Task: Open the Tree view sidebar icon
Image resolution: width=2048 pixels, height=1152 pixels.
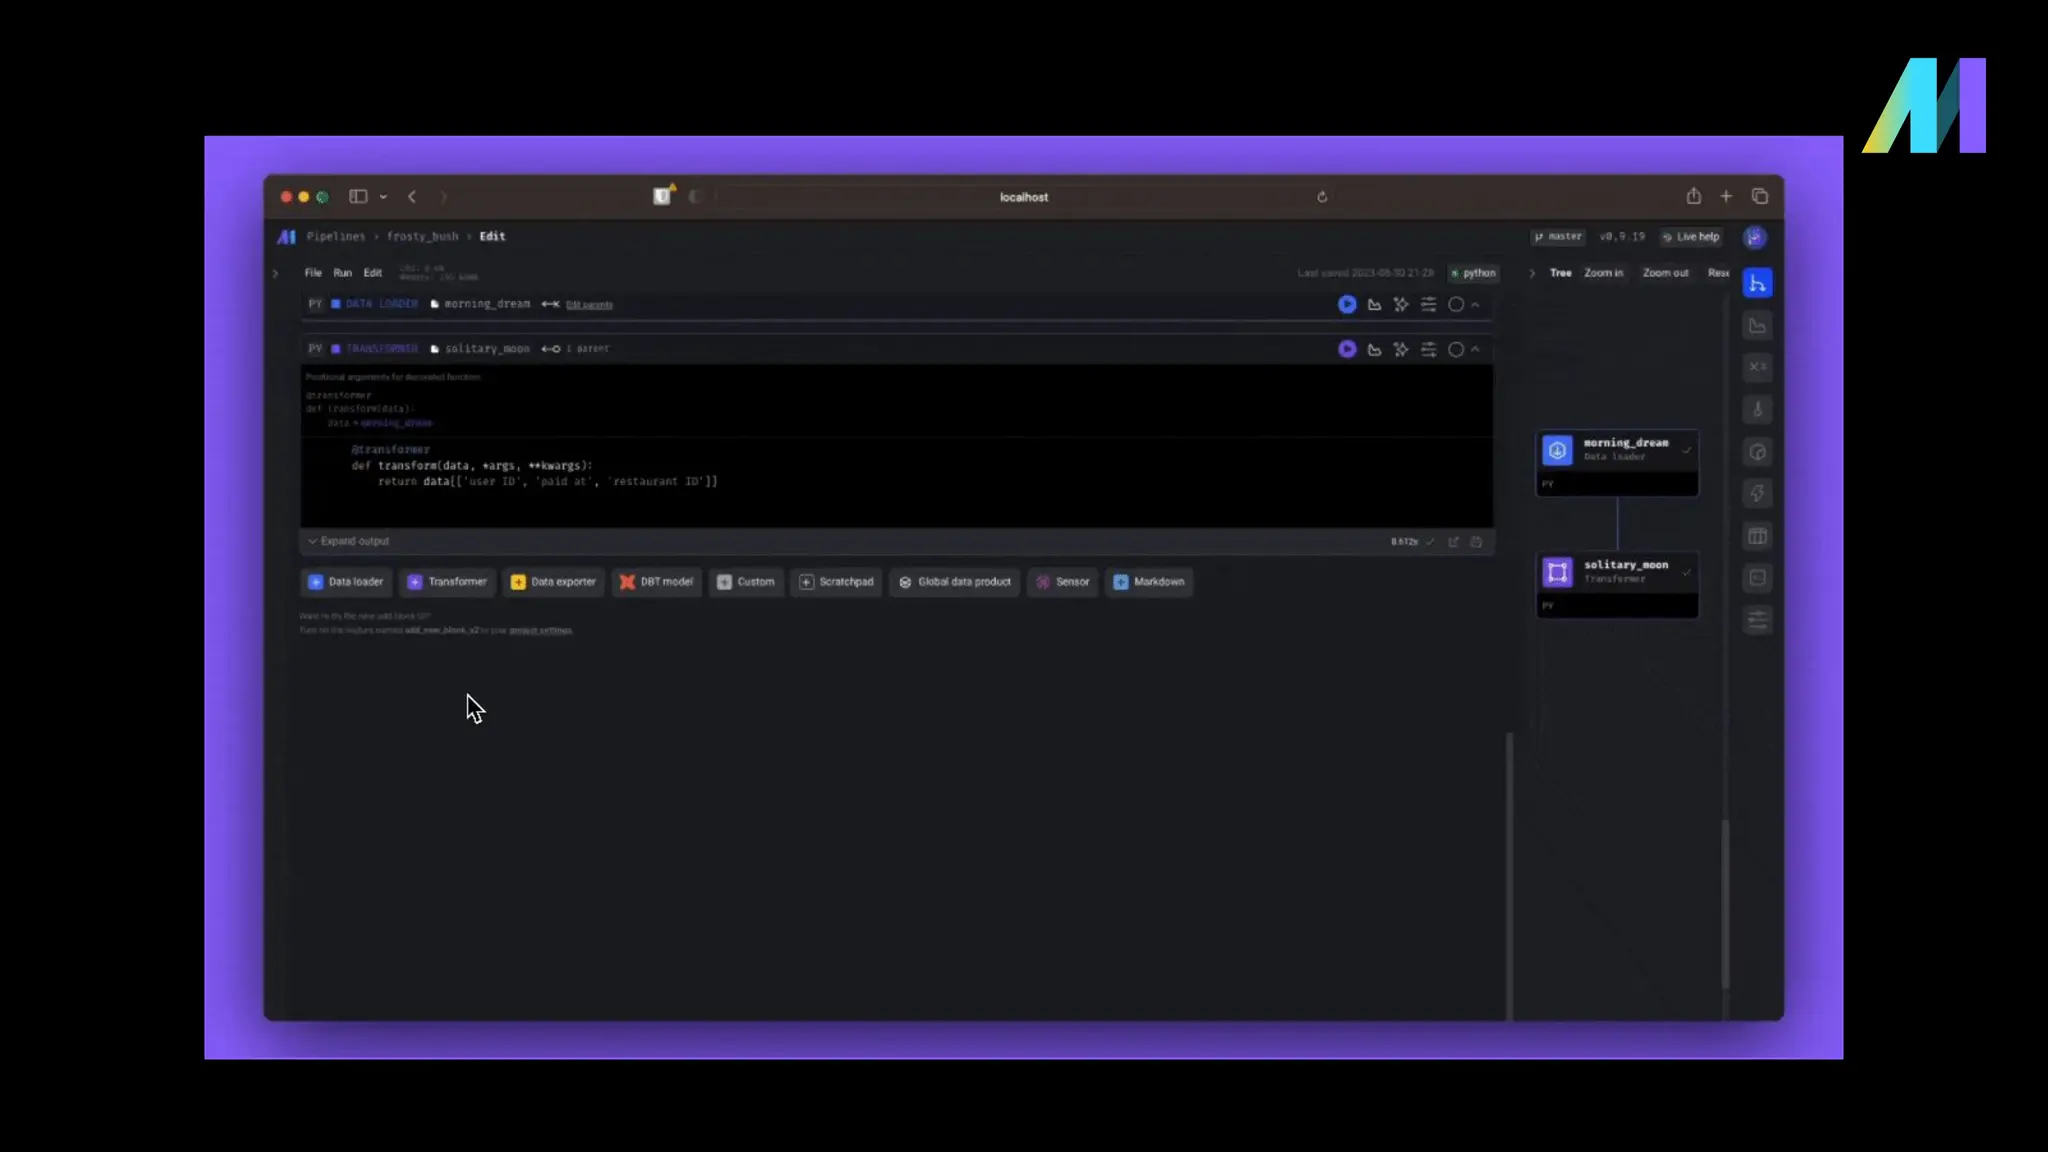Action: click(x=1757, y=284)
